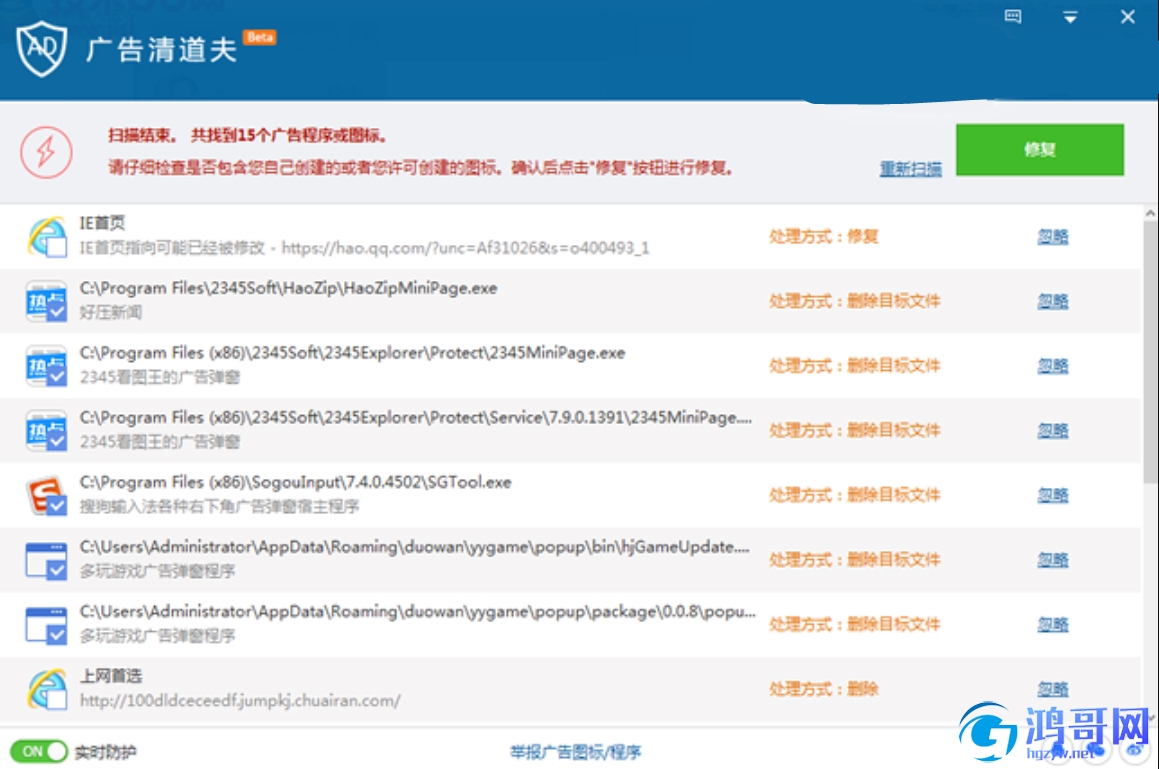Viewport: 1159px width, 769px height.
Task: Click the 广告清道夫 title text
Action: 160,50
